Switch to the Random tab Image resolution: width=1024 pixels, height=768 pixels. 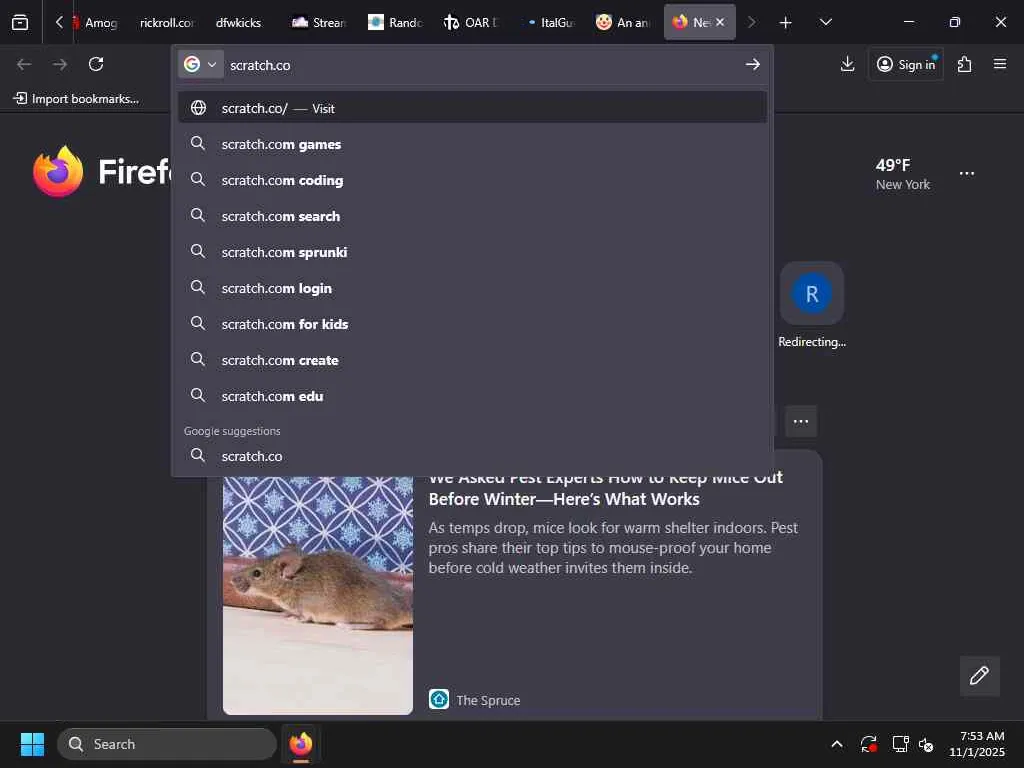[x=394, y=23]
